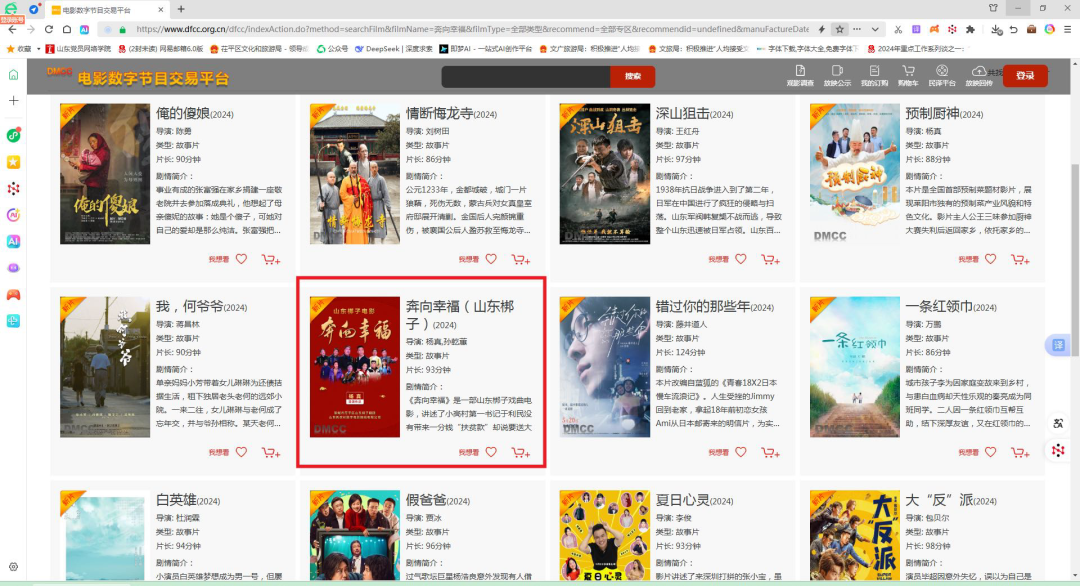Open 观影调查 icon in site header

click(800, 75)
